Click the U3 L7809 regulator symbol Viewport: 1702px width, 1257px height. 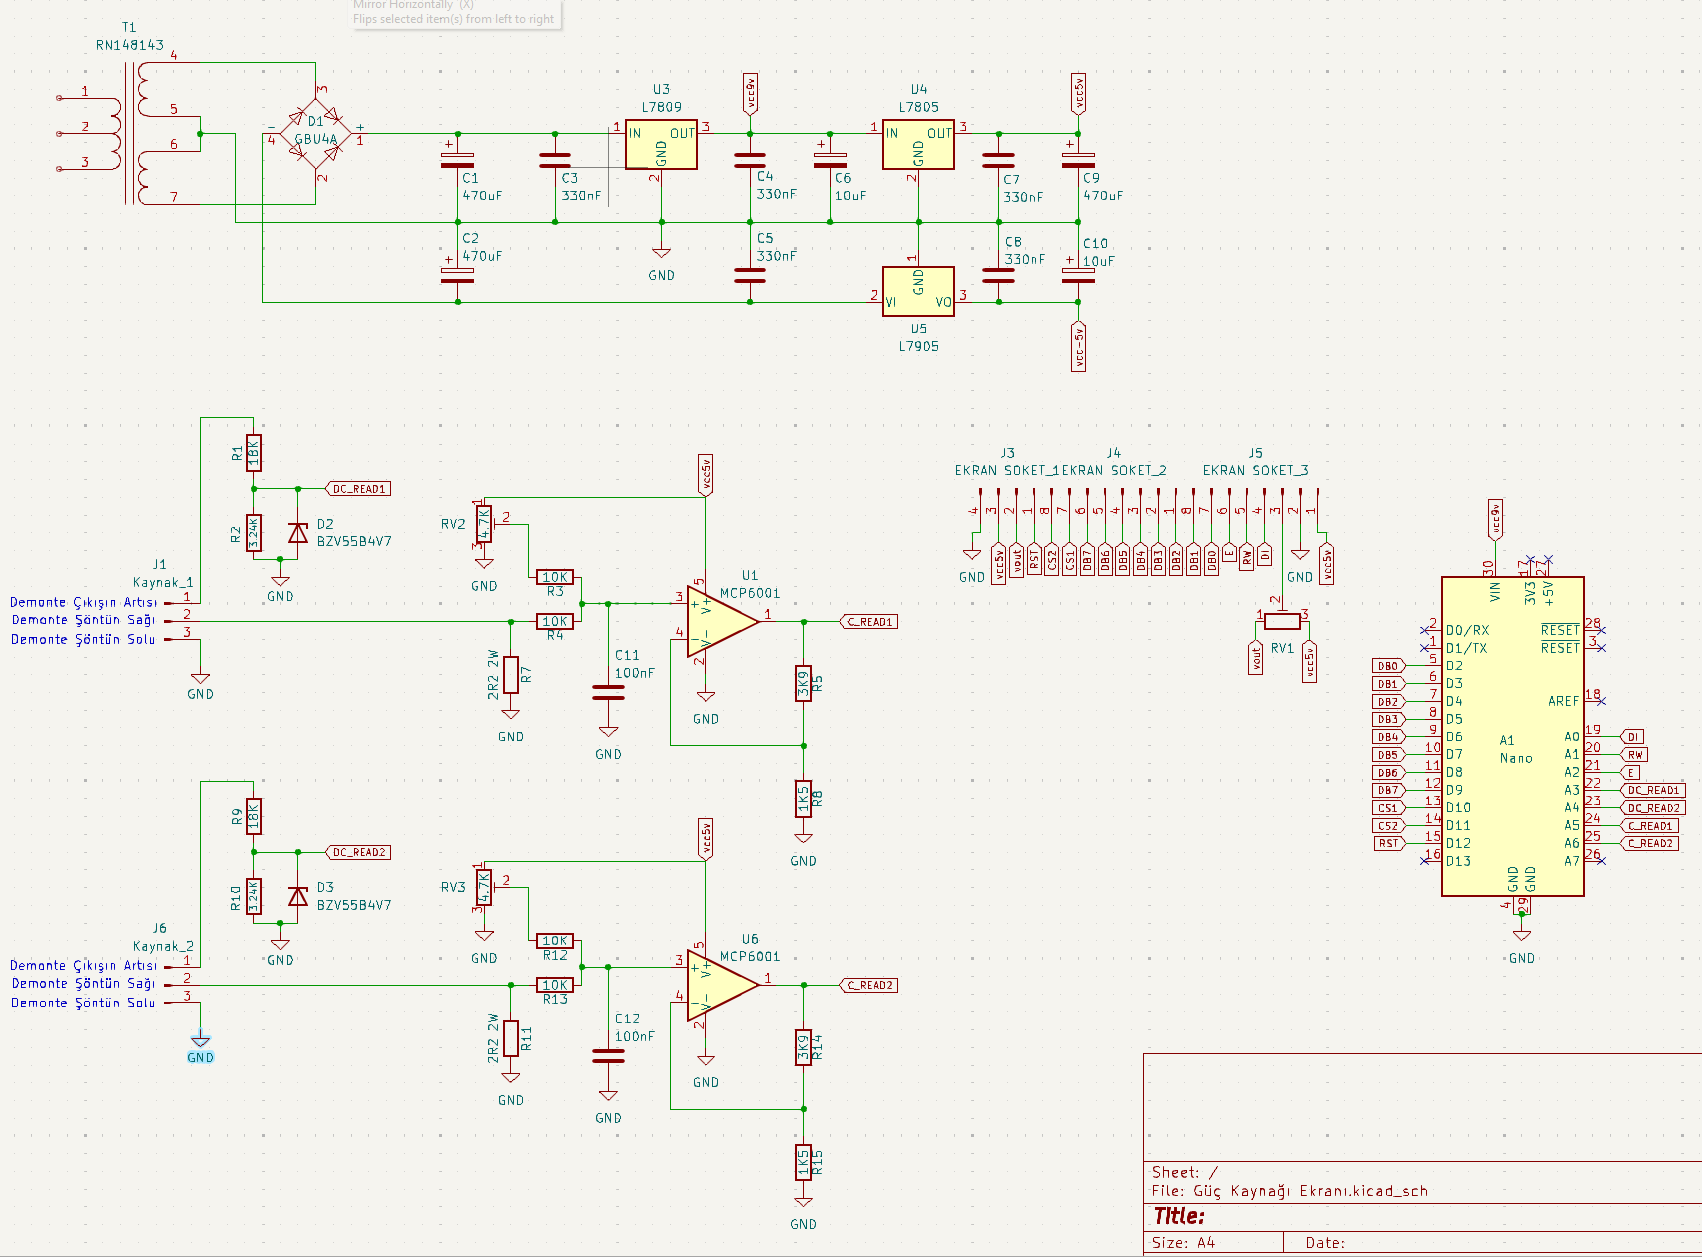(661, 145)
